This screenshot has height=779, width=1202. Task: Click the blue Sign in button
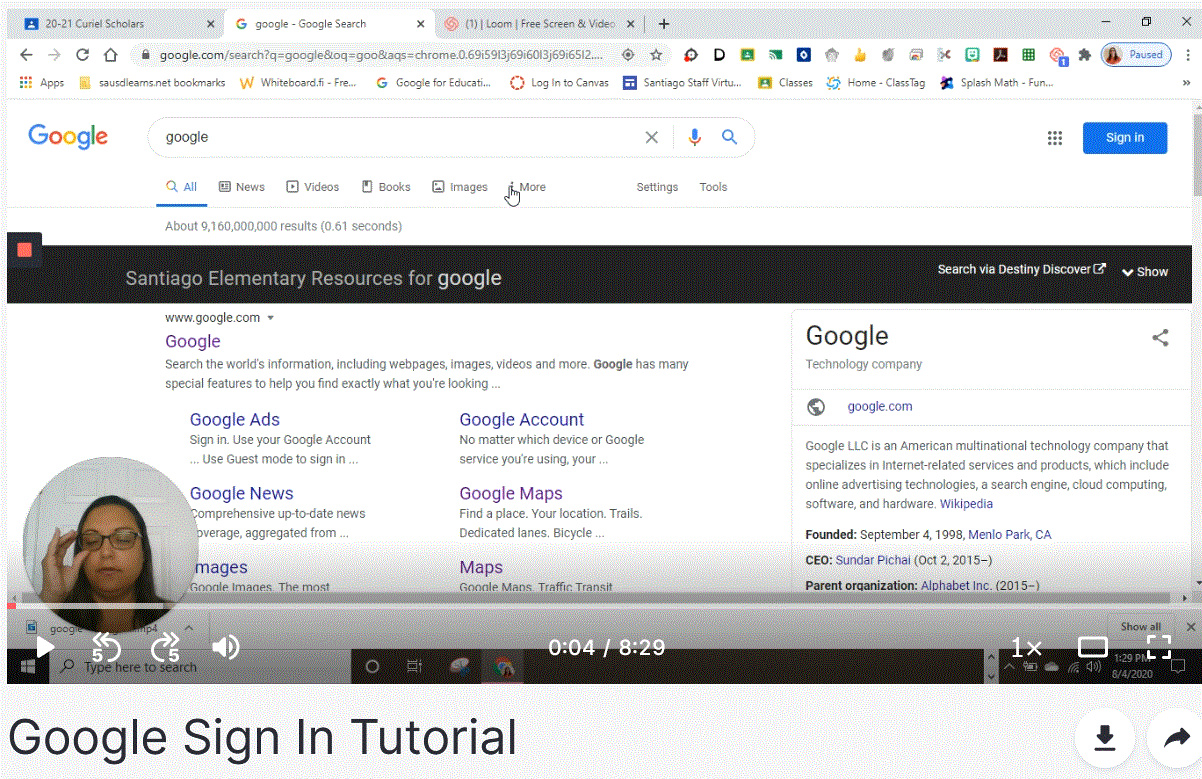1125,138
